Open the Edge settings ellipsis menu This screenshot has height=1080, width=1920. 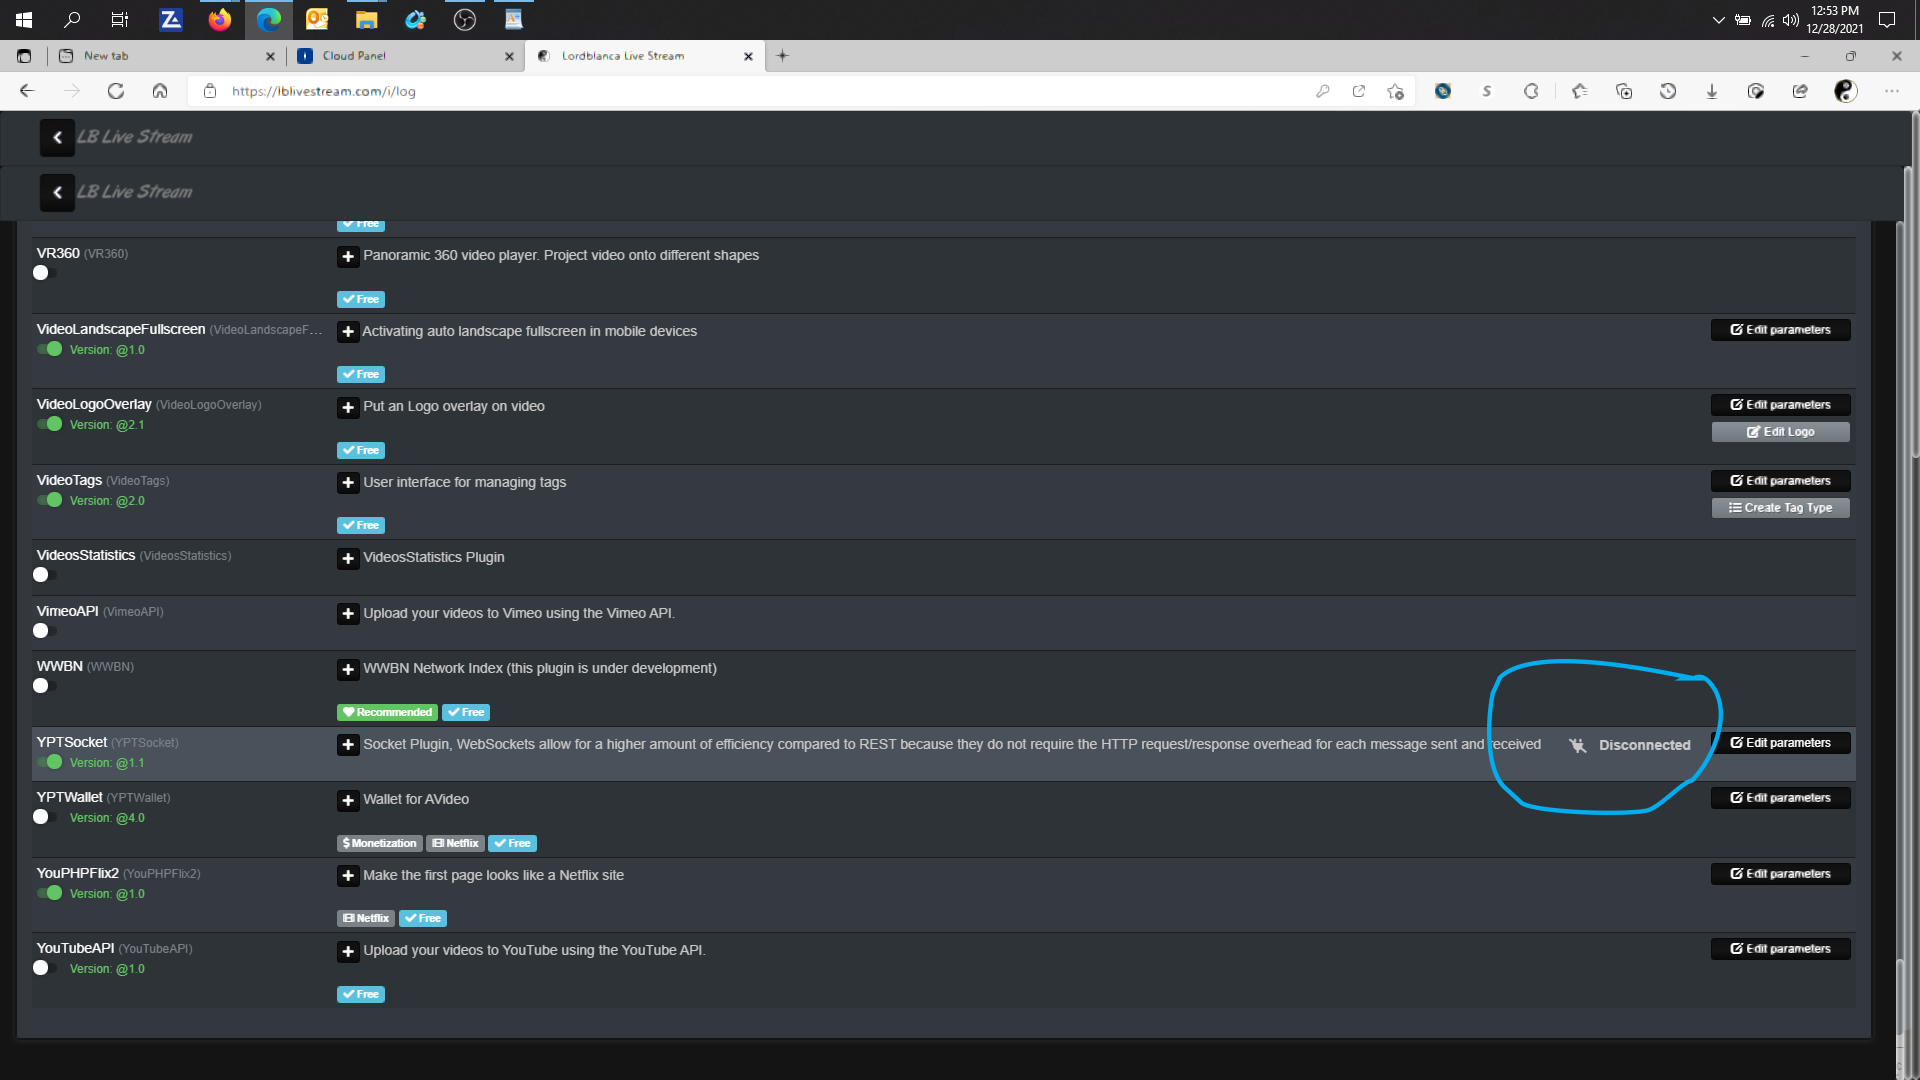[1893, 91]
